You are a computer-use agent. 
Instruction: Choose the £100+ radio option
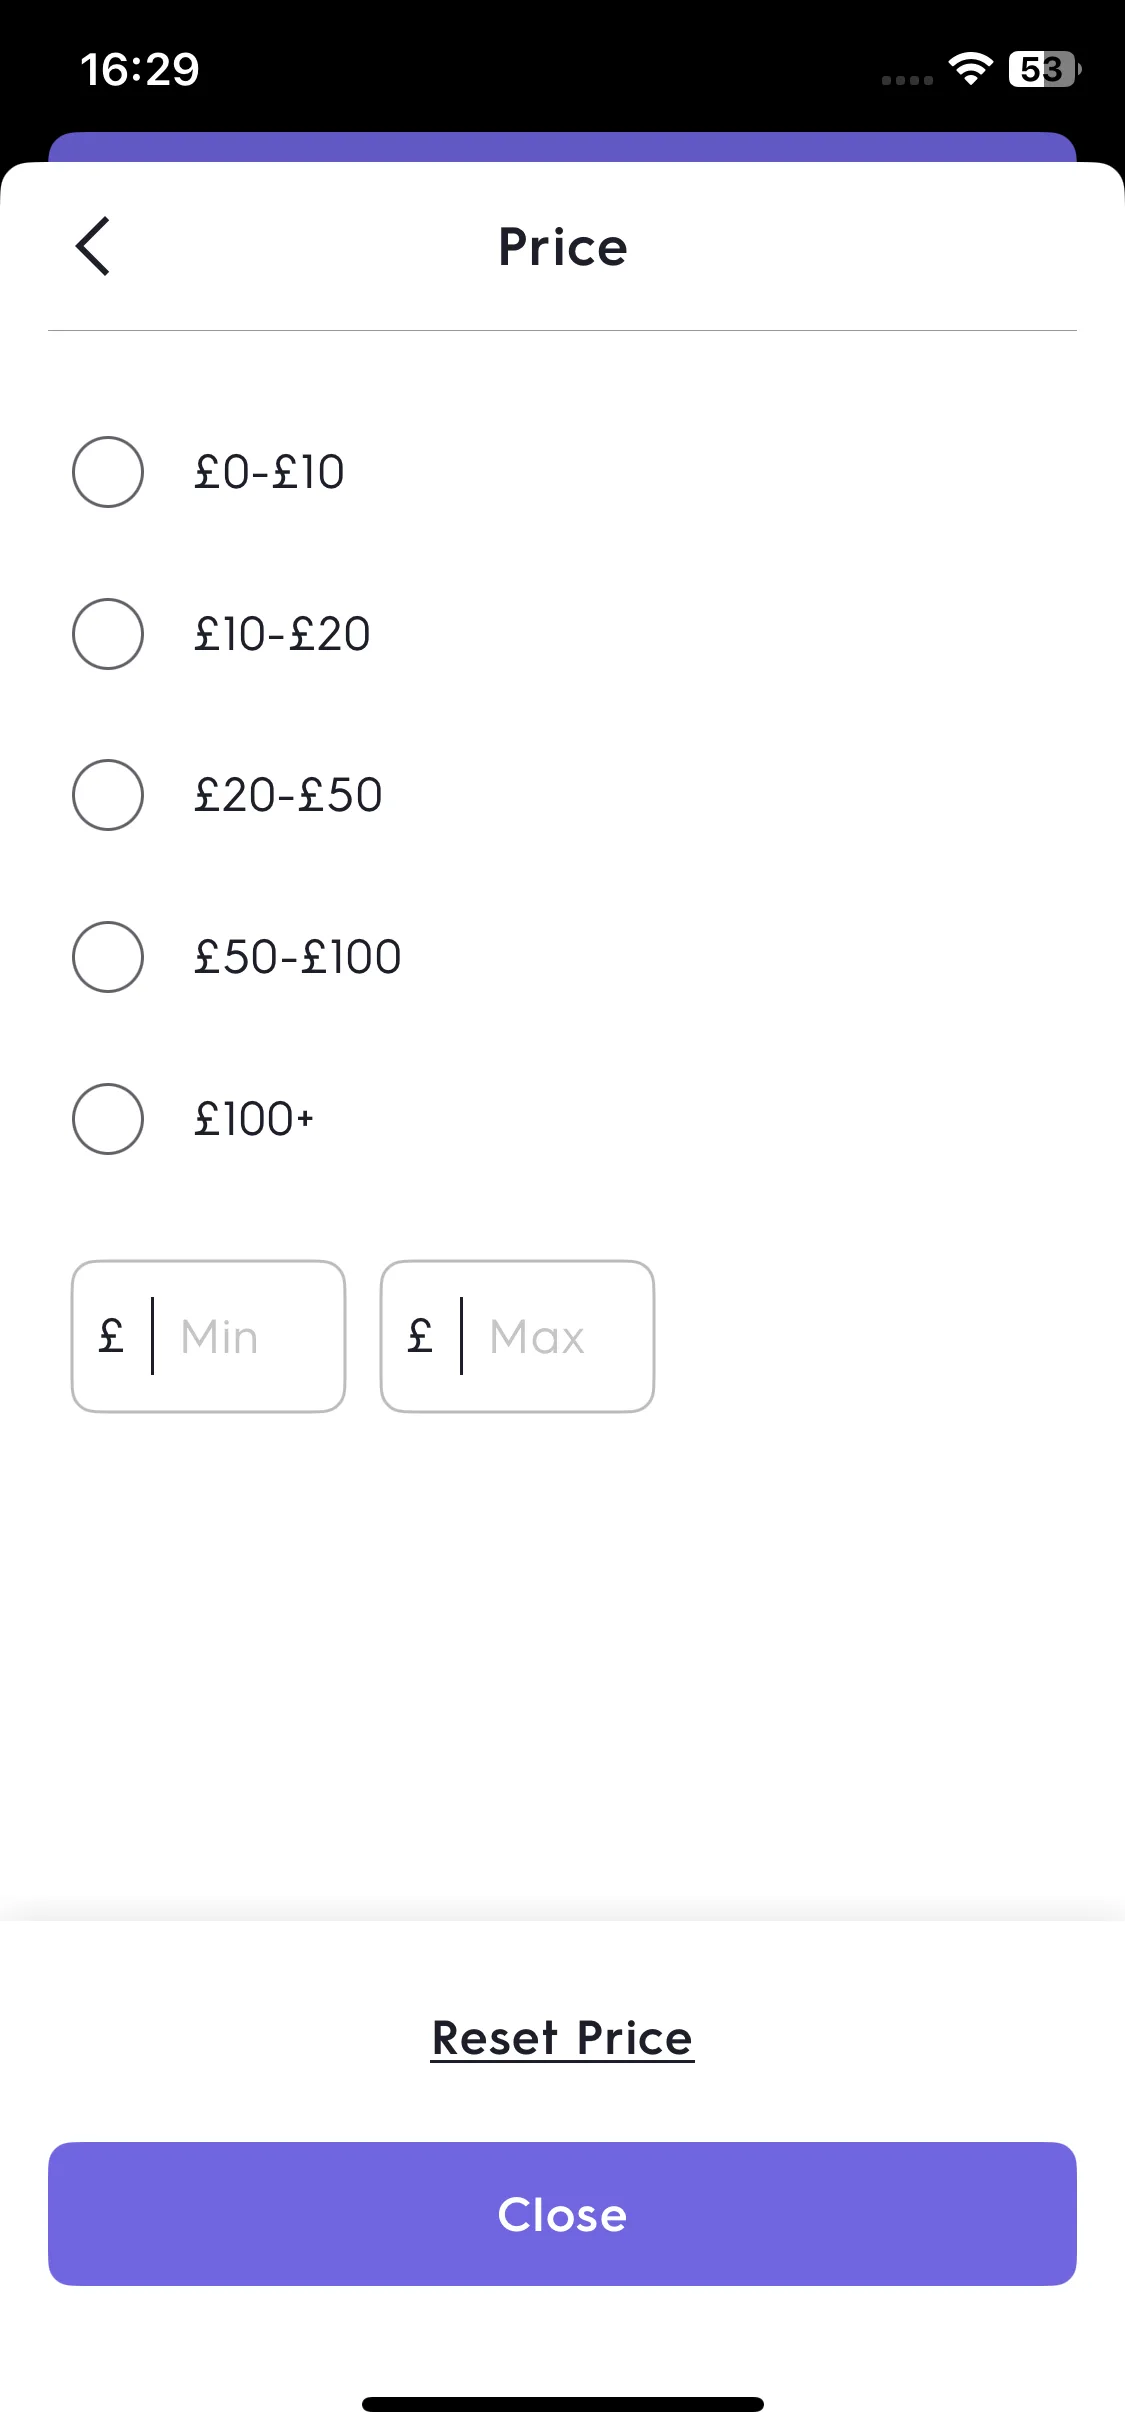[x=108, y=1119]
